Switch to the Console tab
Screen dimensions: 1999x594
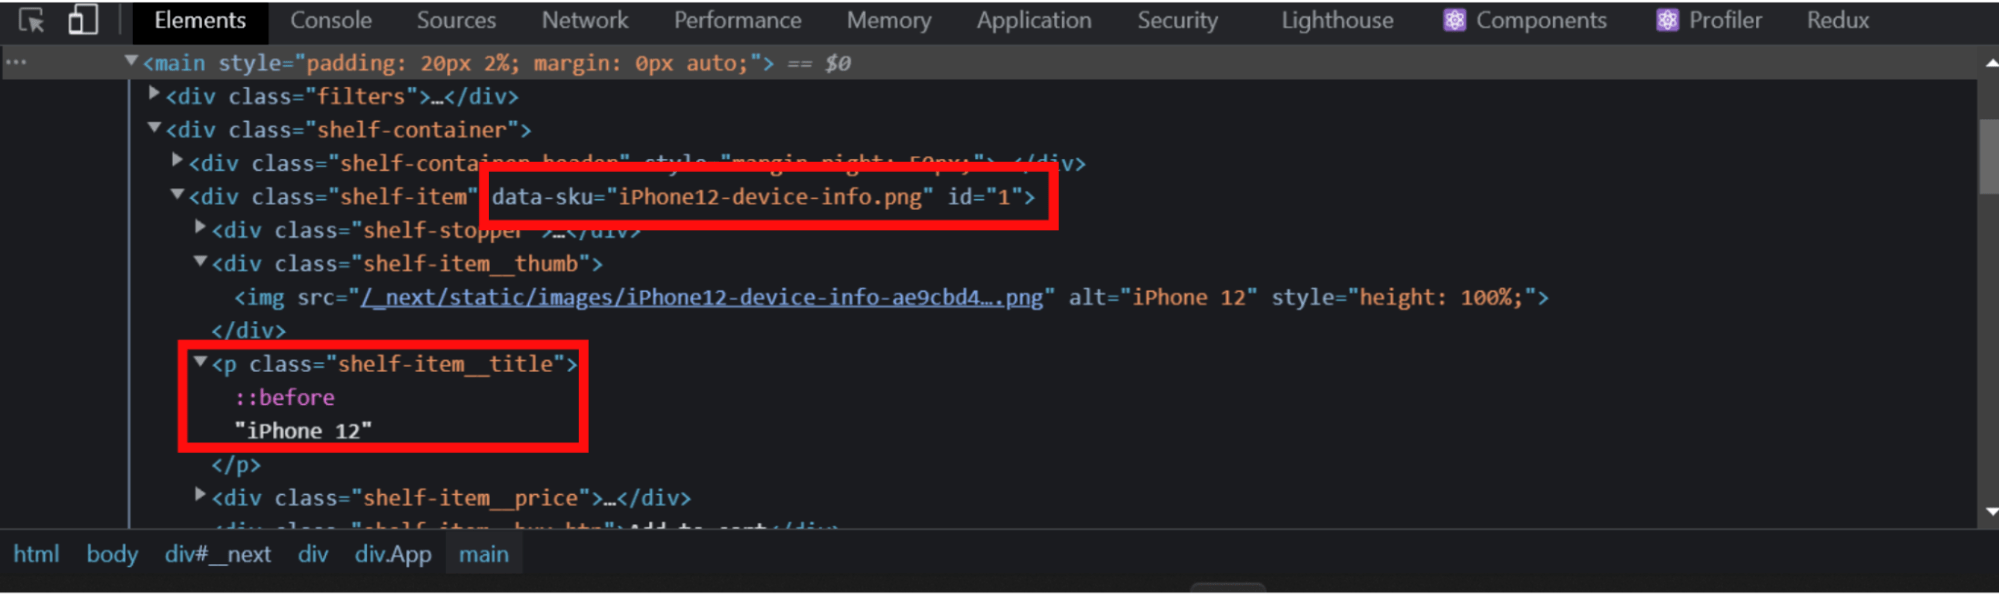(x=330, y=19)
